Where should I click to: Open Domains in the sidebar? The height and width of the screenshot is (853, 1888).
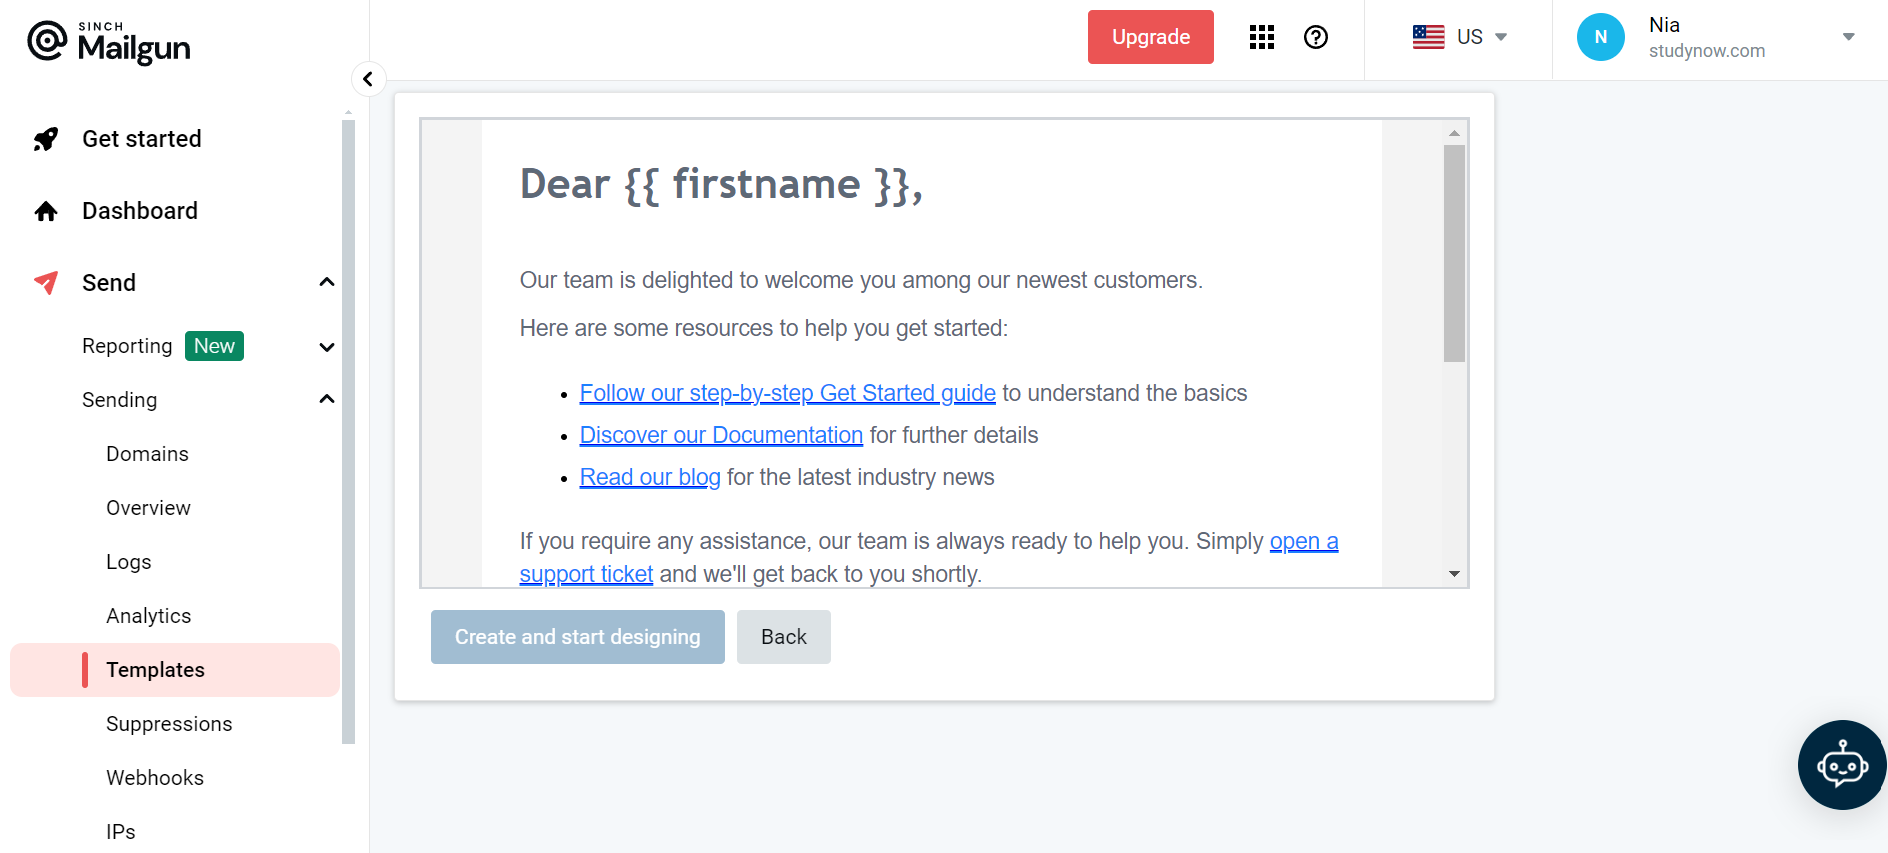(147, 454)
